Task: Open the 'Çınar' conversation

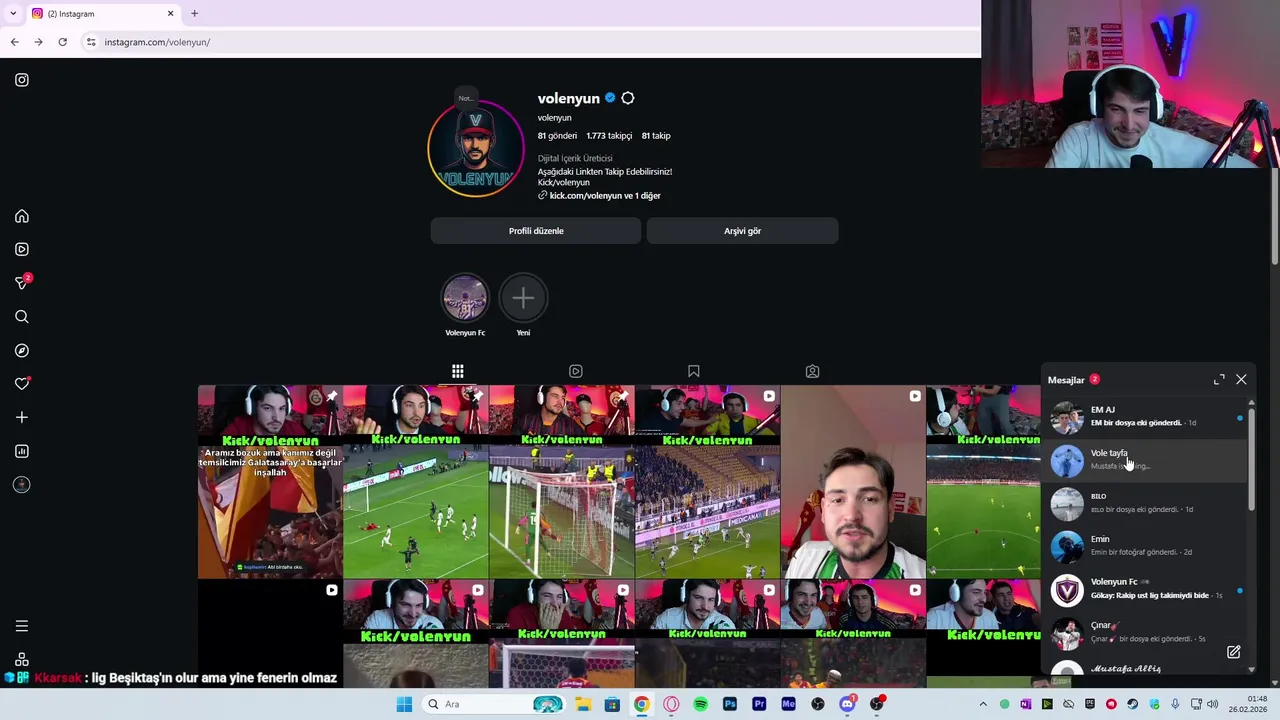Action: (1144, 632)
